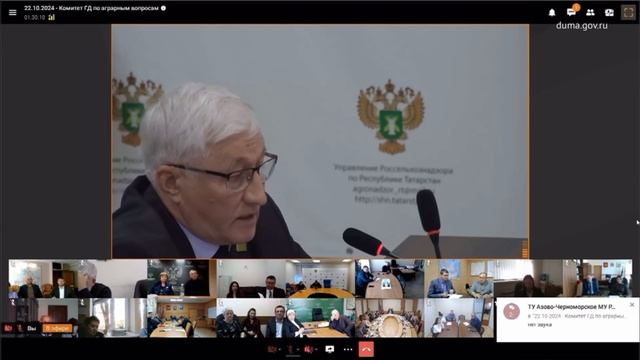This screenshot has width=640, height=360.
Task: Expand camera options arrow
Action: [x=279, y=350]
